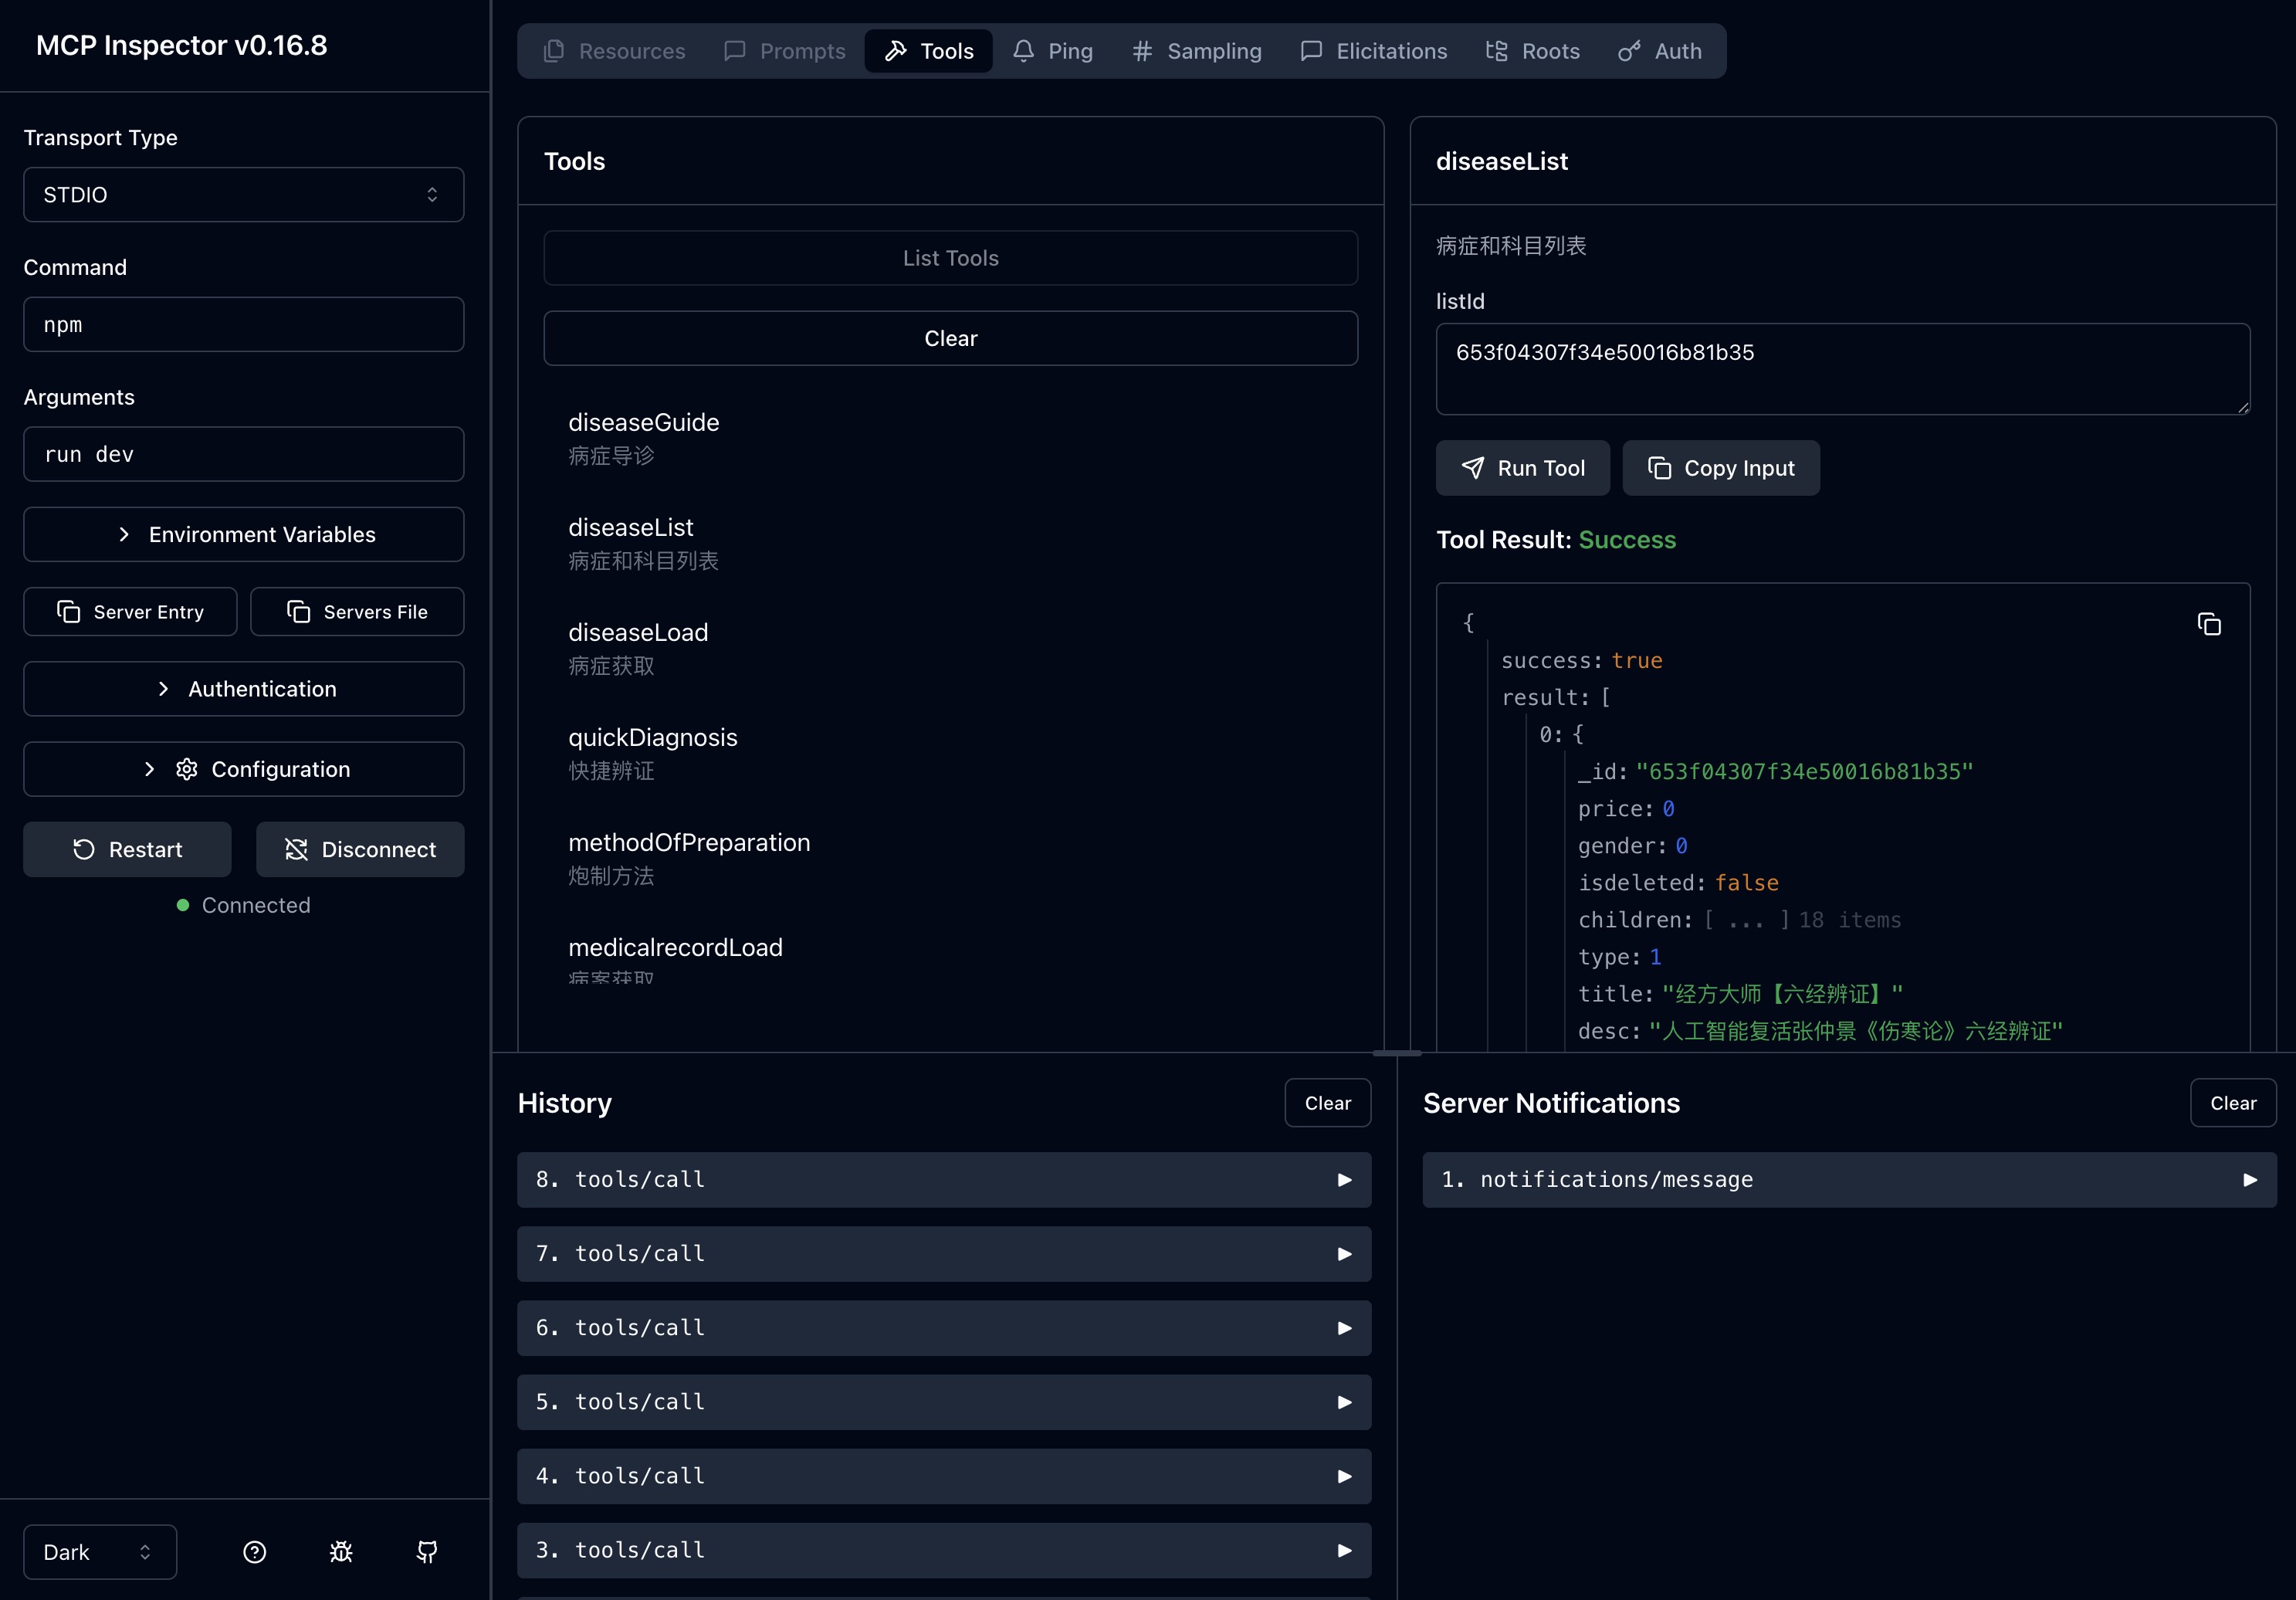This screenshot has width=2296, height=1600.
Task: Click the bug debugging icon
Action: pyautogui.click(x=341, y=1551)
